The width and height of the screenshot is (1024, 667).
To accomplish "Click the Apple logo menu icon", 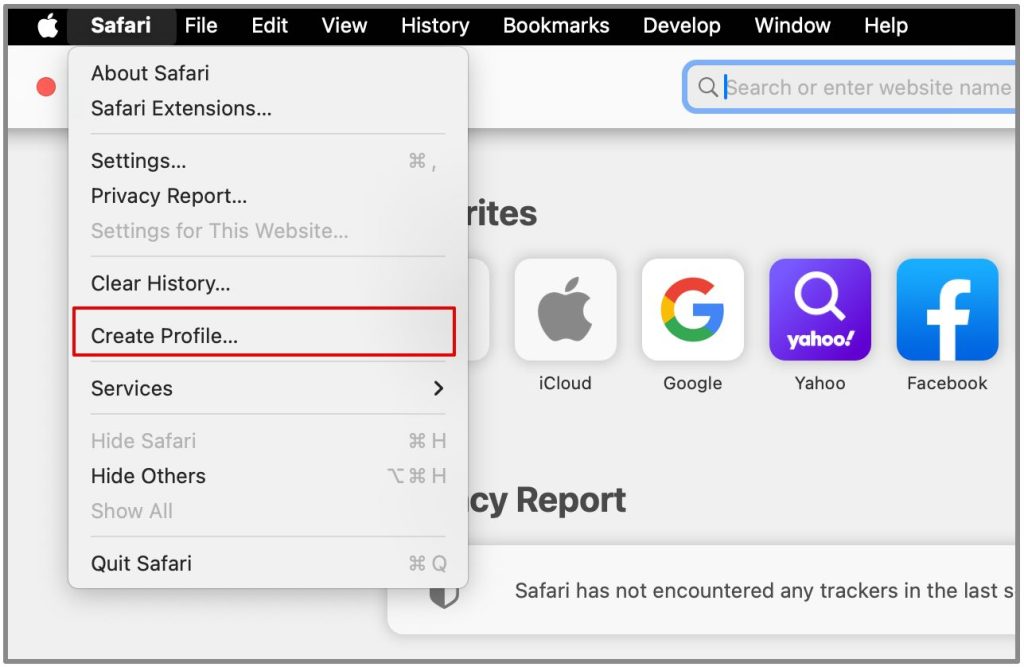I will (48, 26).
